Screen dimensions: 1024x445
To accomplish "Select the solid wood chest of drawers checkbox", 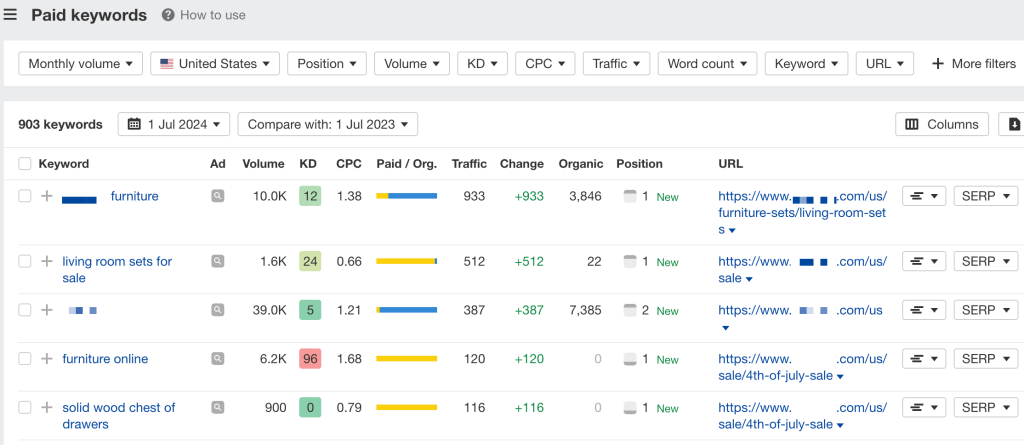I will [x=25, y=408].
